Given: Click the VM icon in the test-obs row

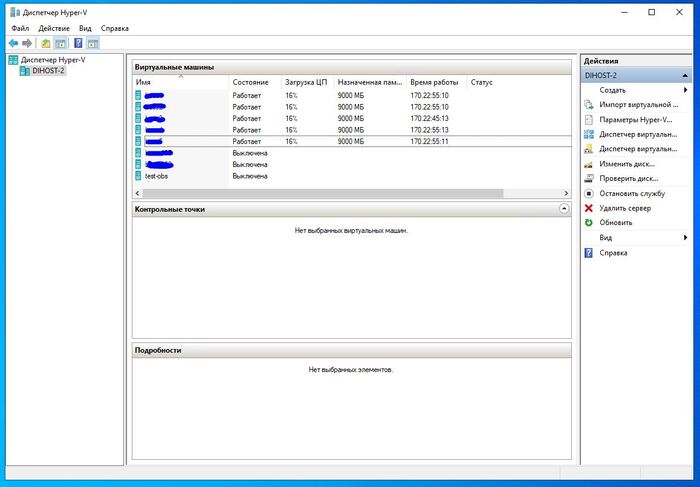Looking at the screenshot, I should point(138,176).
